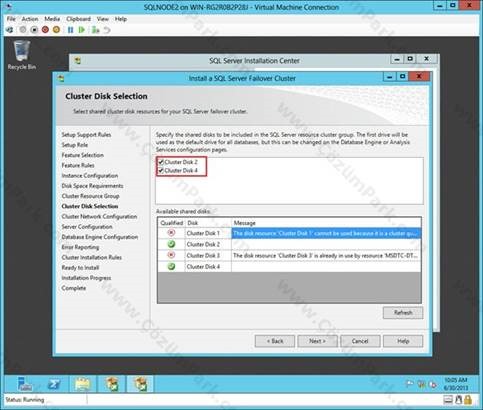The width and height of the screenshot is (483, 410).
Task: Click the Ready to Install step
Action: point(80,268)
